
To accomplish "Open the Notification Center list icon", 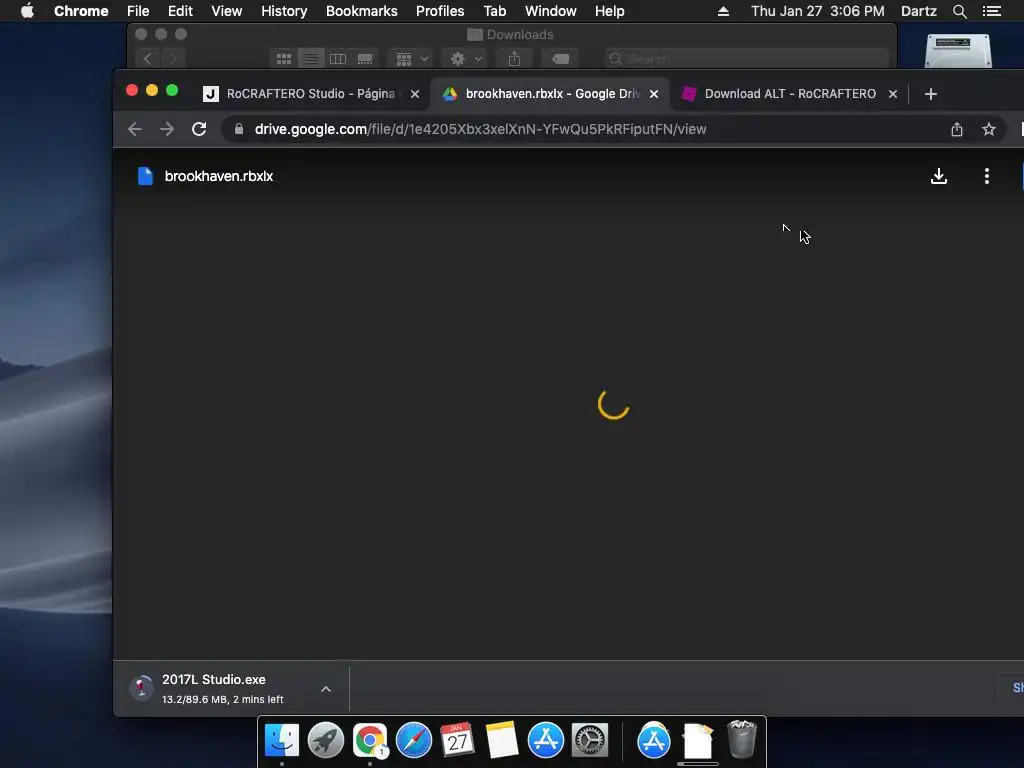I will click(x=992, y=11).
